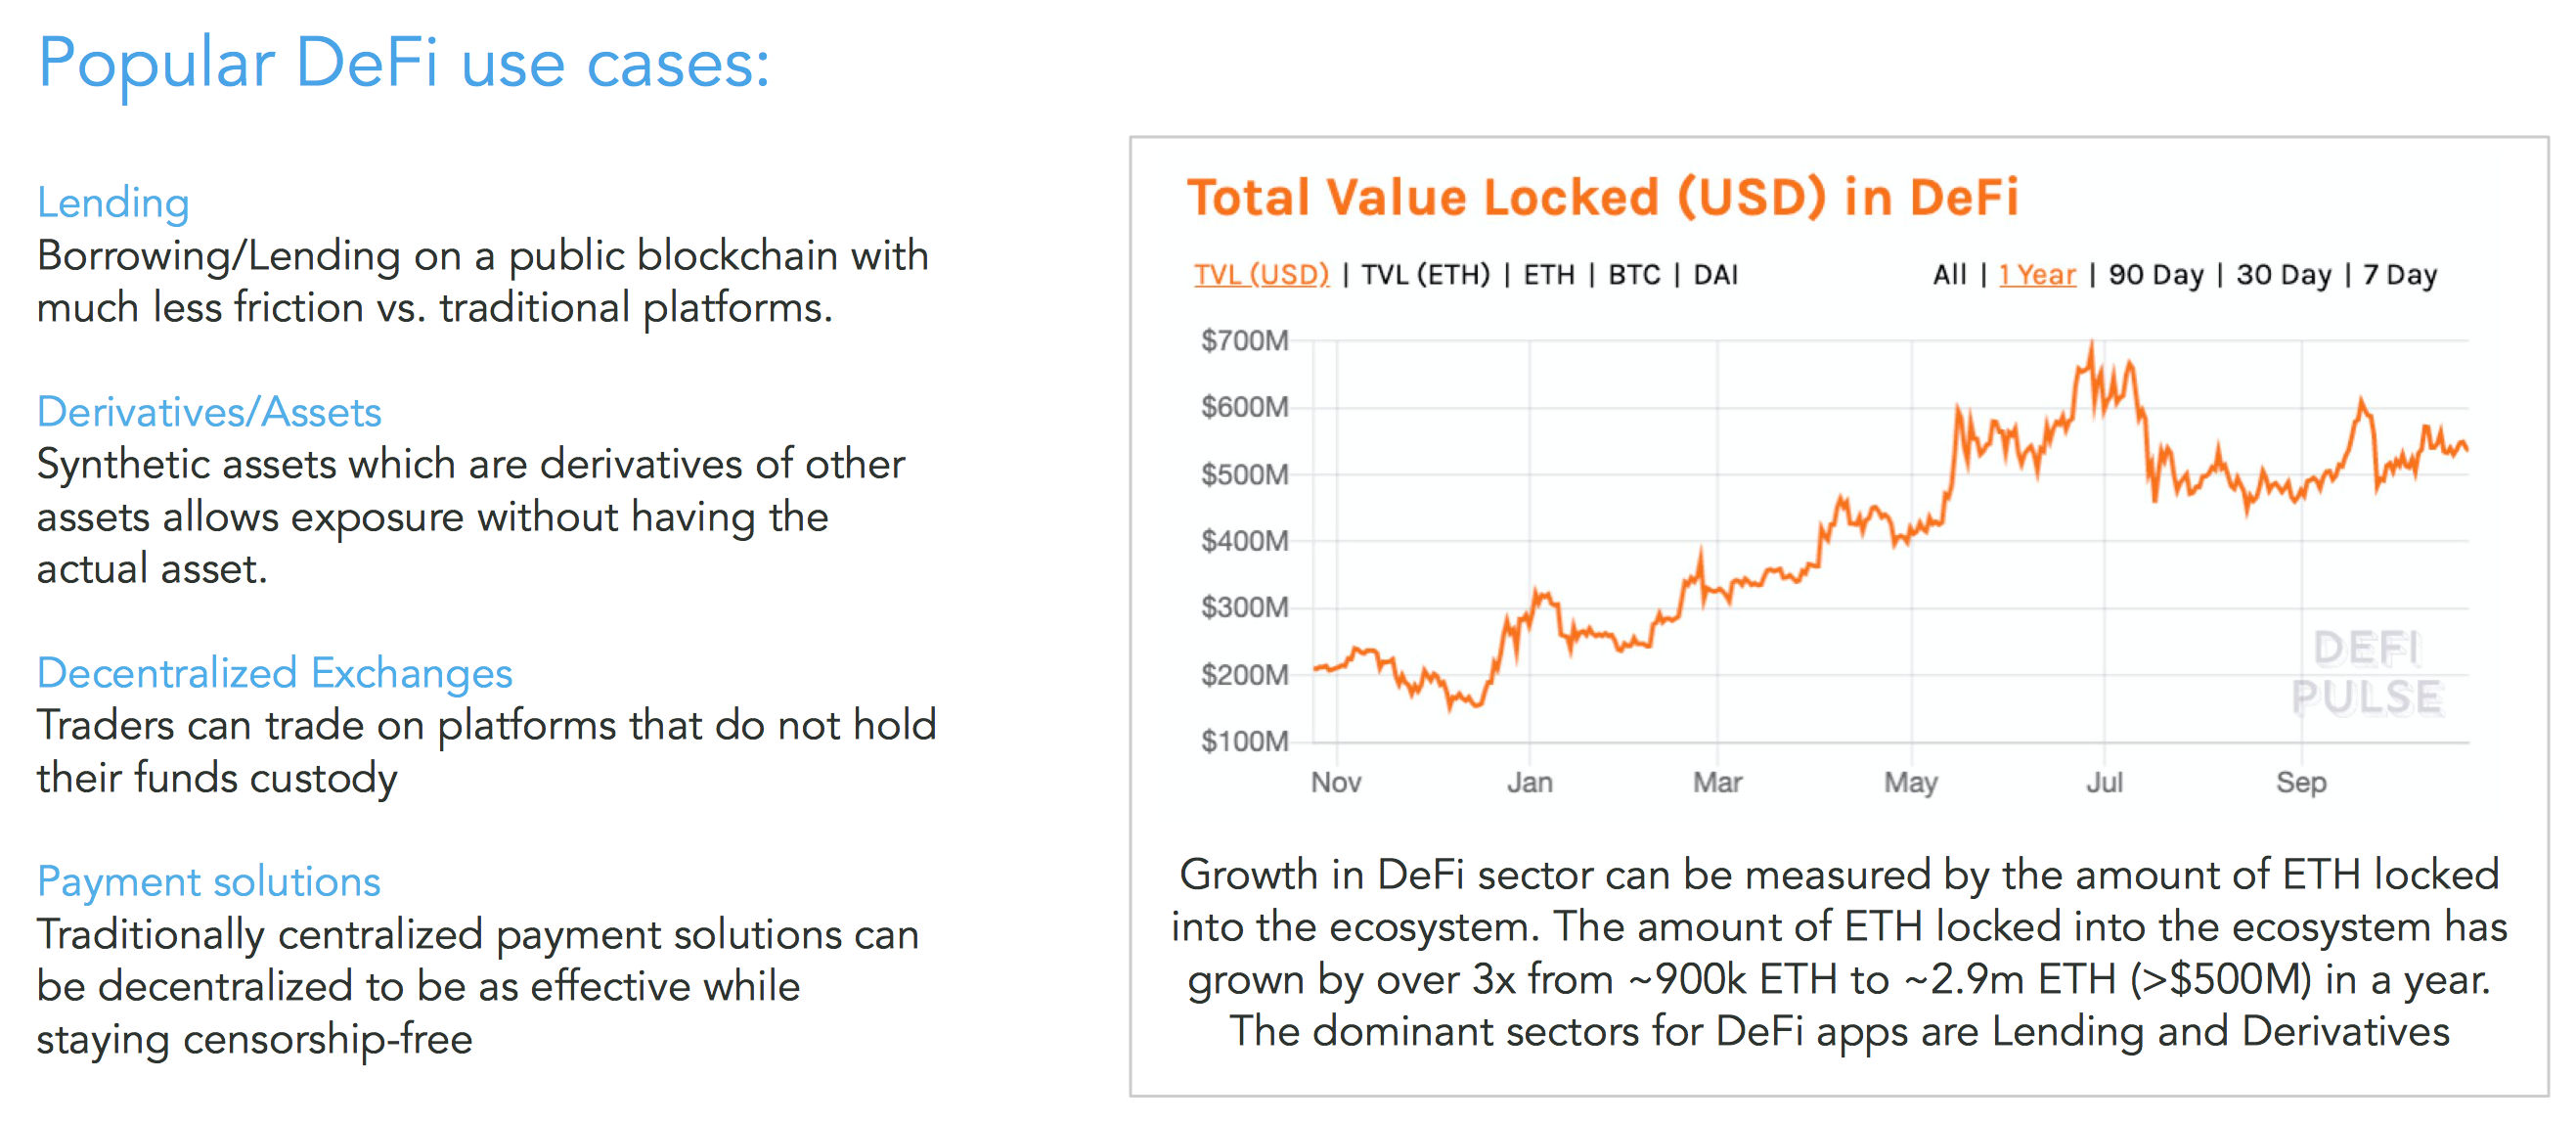Viewport: 2576px width, 1123px height.
Task: Select the BTC metric link
Action: pos(1634,274)
